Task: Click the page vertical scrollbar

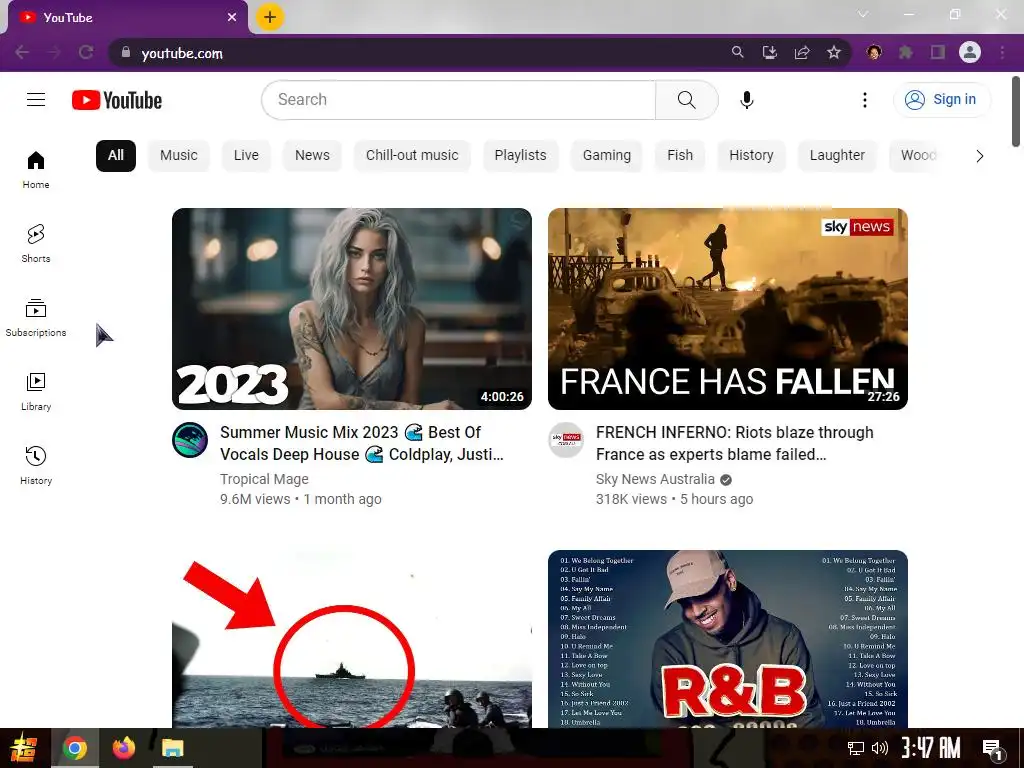Action: click(x=1016, y=112)
